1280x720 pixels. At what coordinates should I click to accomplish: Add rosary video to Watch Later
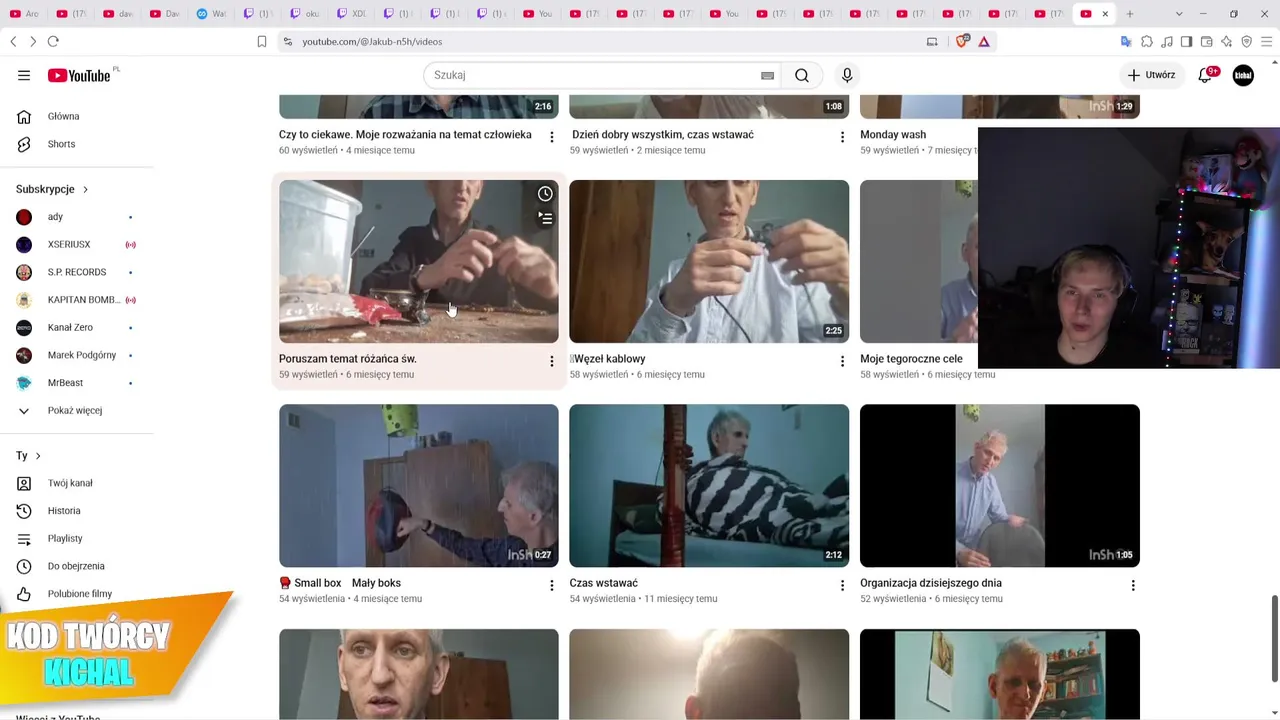(545, 194)
